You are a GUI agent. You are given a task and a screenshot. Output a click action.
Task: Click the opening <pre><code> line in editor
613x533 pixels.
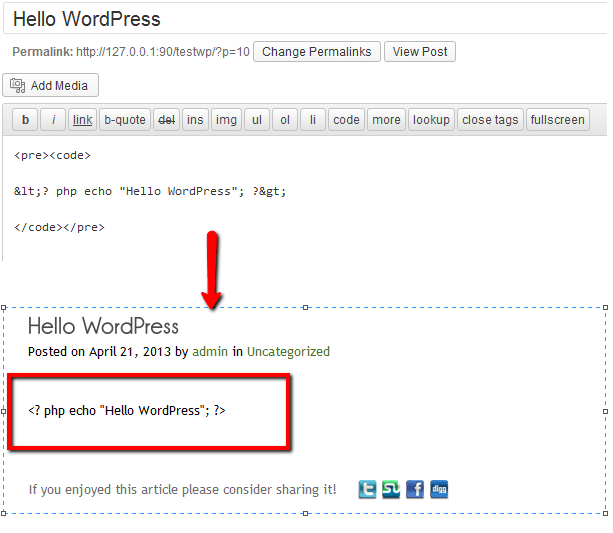point(52,156)
